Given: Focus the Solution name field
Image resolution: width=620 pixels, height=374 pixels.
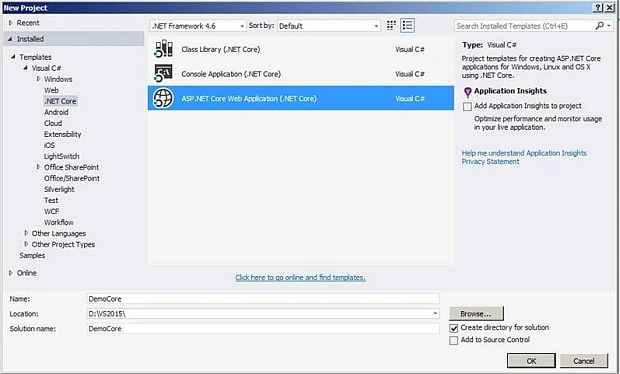Looking at the screenshot, I should pos(263,329).
